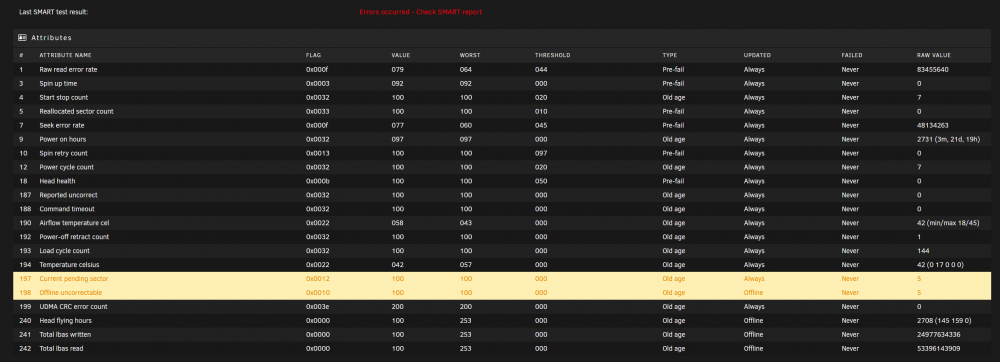Click worst value '060' in Seek error rate row
This screenshot has height=362, width=1000.
point(466,126)
